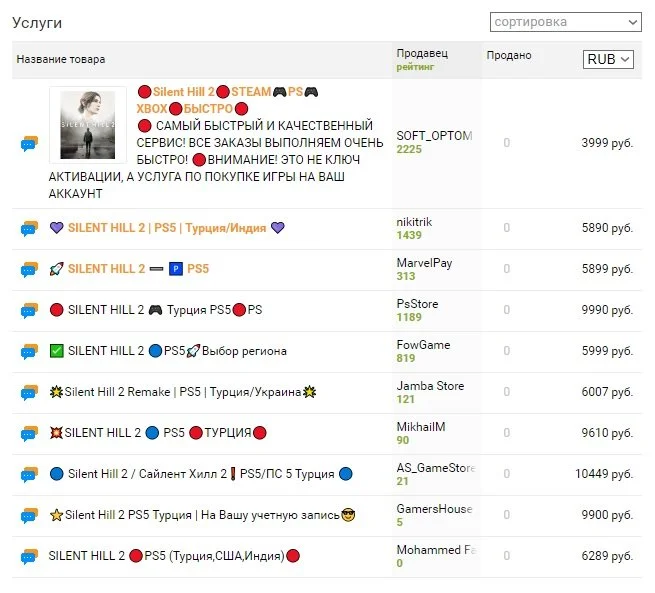
Task: Sort by Продано column header
Action: 509,55
